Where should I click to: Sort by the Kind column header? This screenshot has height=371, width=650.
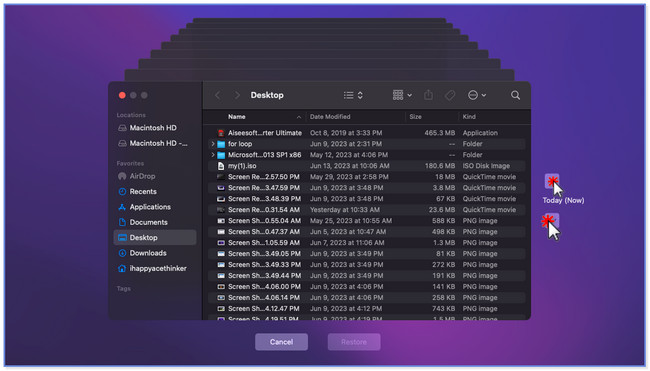point(469,117)
